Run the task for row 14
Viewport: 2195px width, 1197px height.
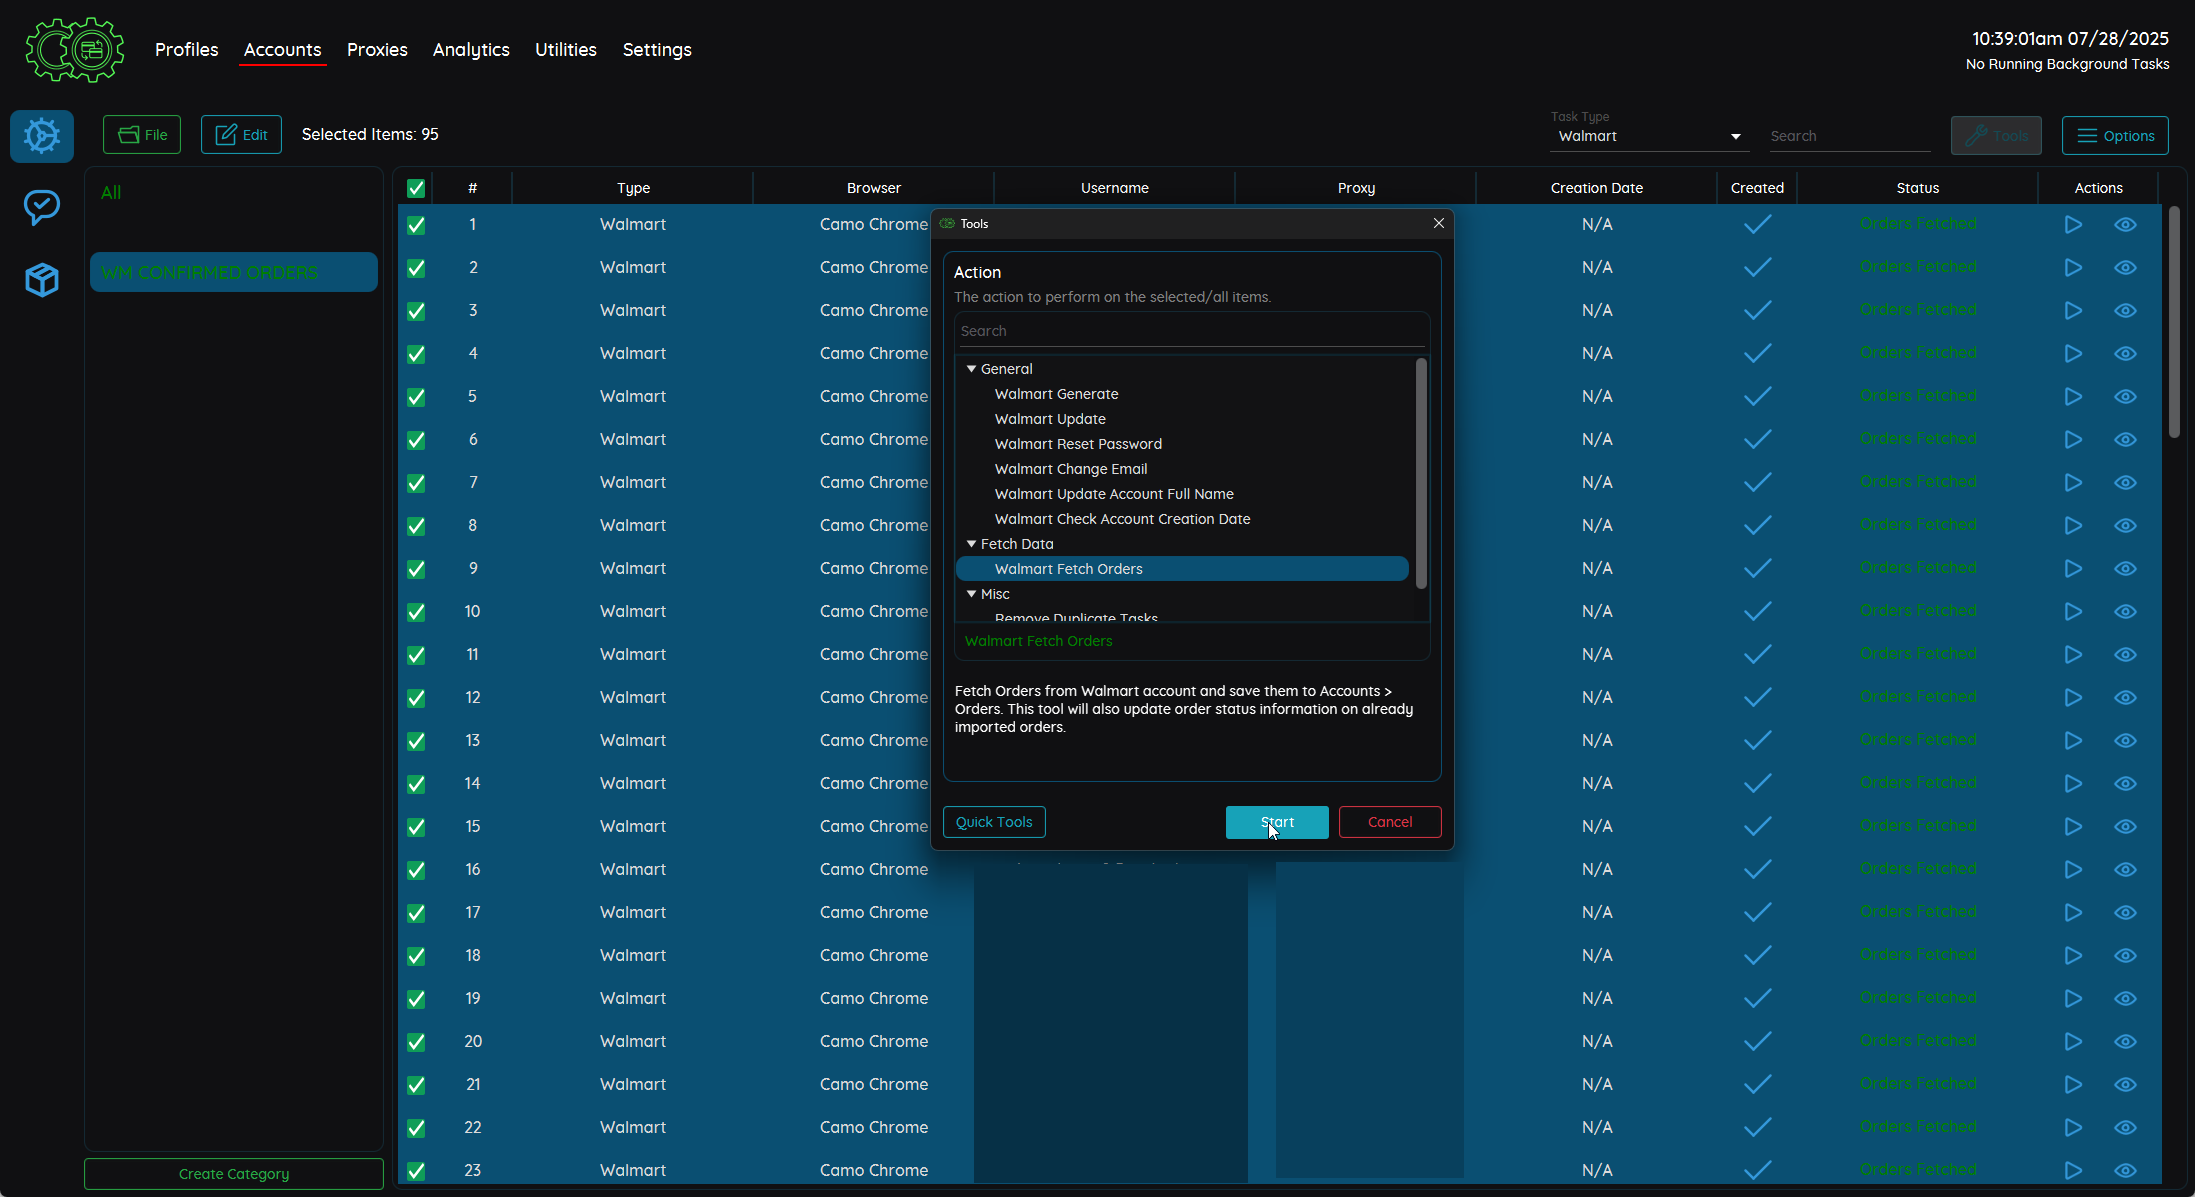(2073, 784)
